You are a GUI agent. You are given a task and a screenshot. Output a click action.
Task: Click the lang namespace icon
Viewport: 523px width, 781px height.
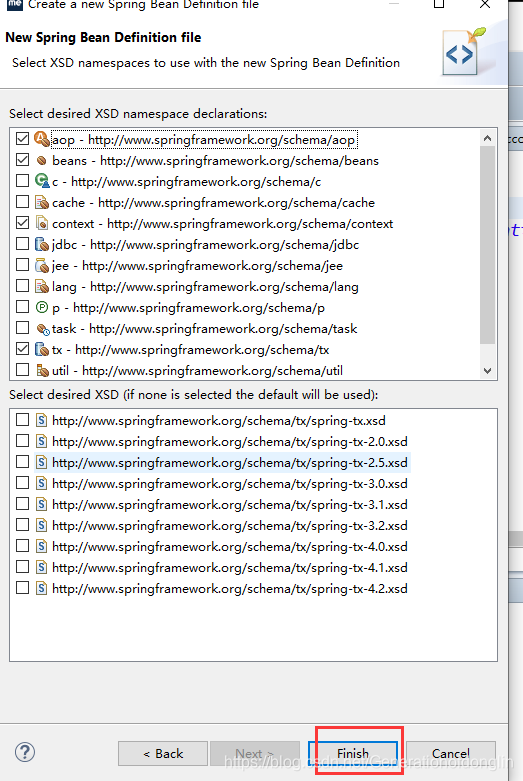pyautogui.click(x=42, y=286)
